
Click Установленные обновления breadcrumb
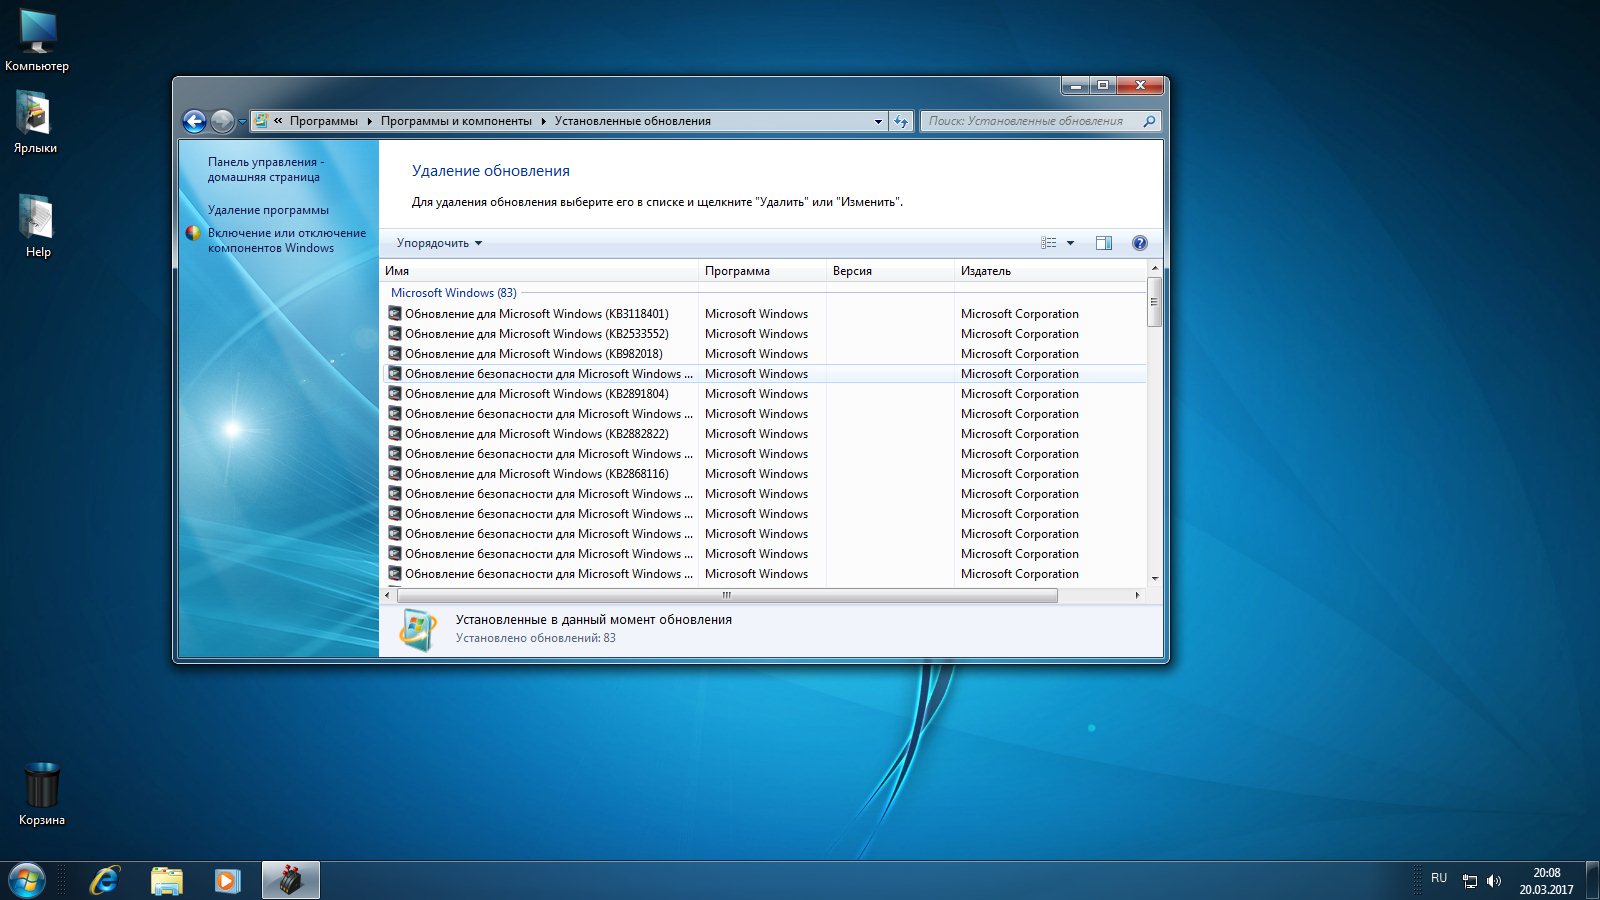tap(633, 121)
